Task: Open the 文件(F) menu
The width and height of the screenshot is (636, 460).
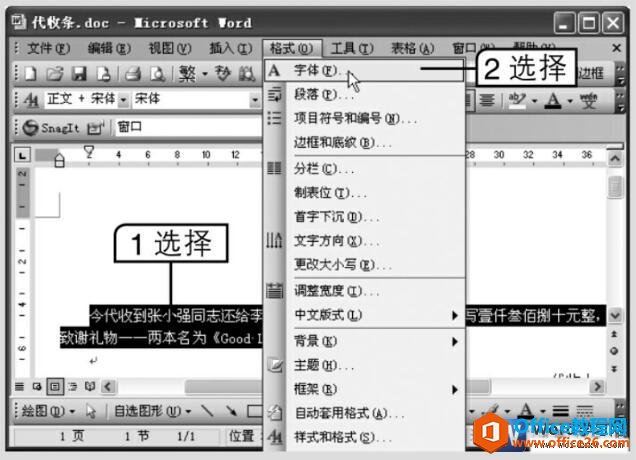Action: point(49,48)
